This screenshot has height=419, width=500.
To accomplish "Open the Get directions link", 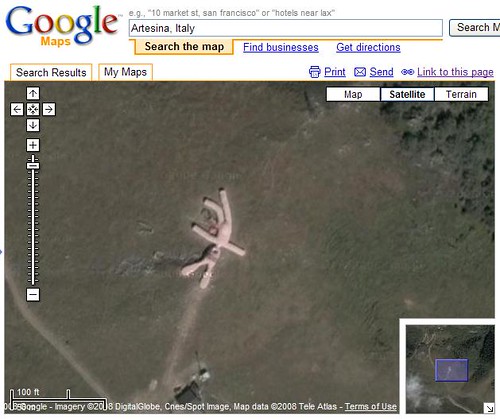I will [368, 47].
